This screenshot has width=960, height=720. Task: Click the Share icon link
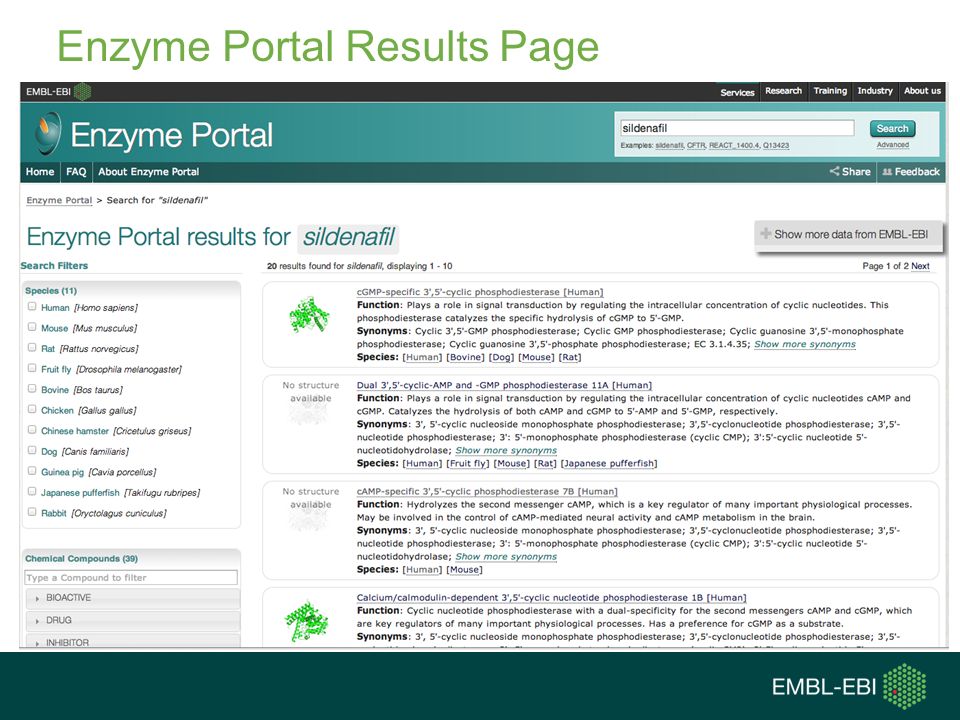pyautogui.click(x=850, y=171)
